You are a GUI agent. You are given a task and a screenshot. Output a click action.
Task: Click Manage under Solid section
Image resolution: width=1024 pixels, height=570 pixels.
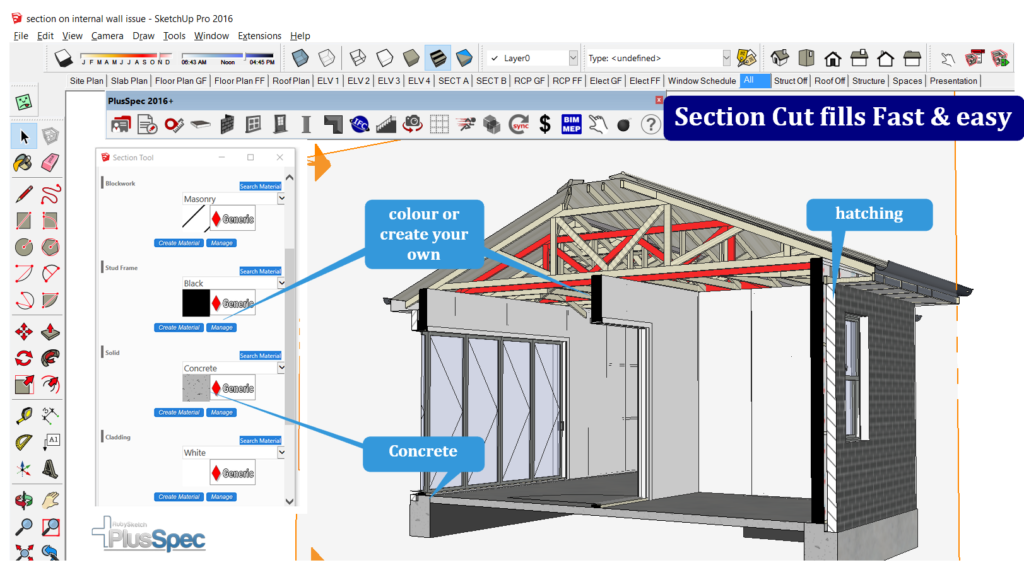coord(221,412)
